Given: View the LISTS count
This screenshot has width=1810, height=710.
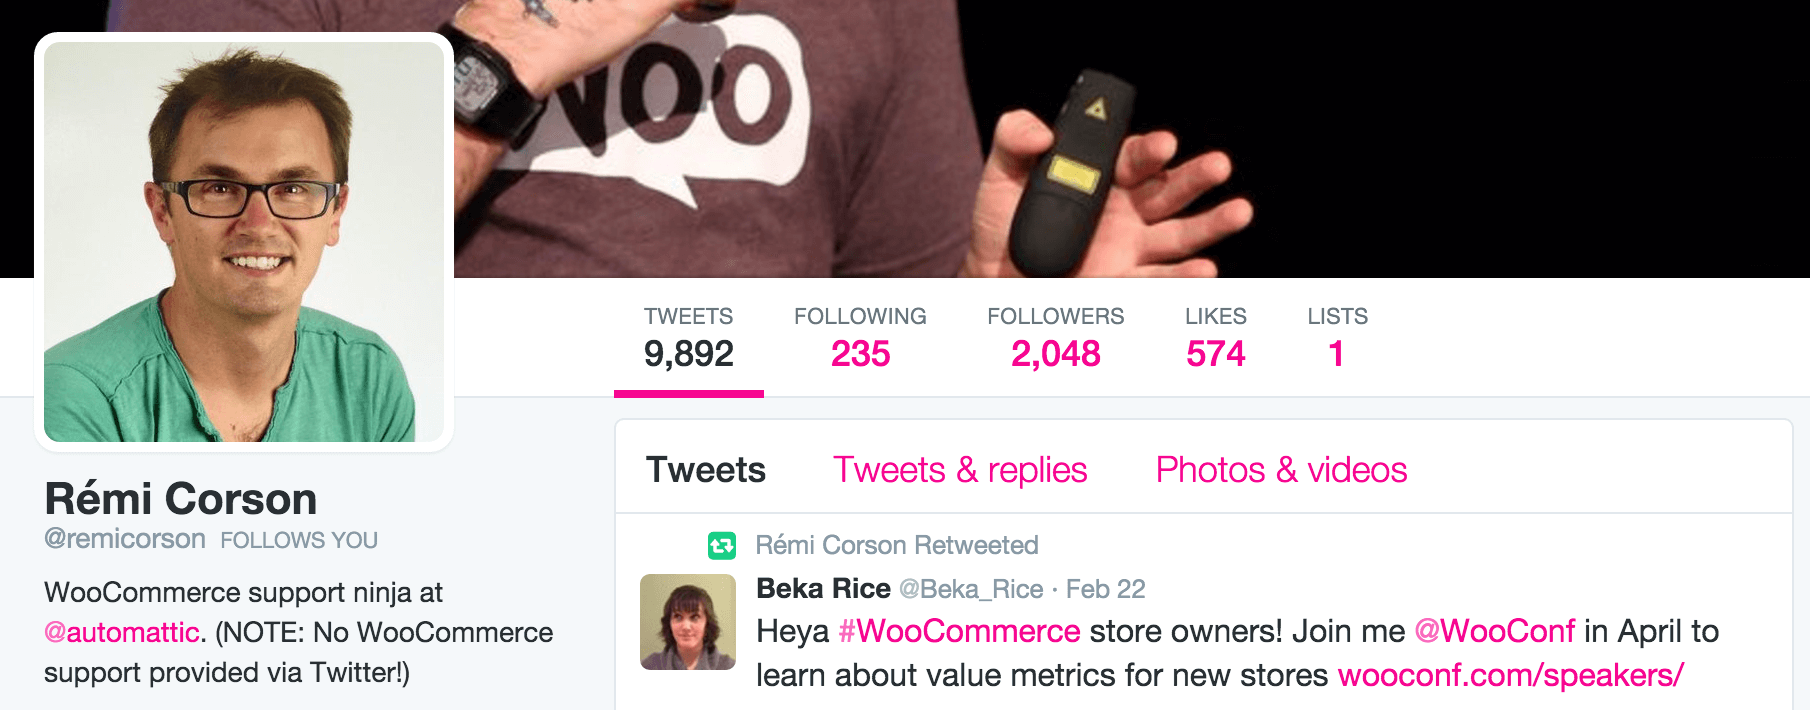Looking at the screenshot, I should pyautogui.click(x=1337, y=338).
